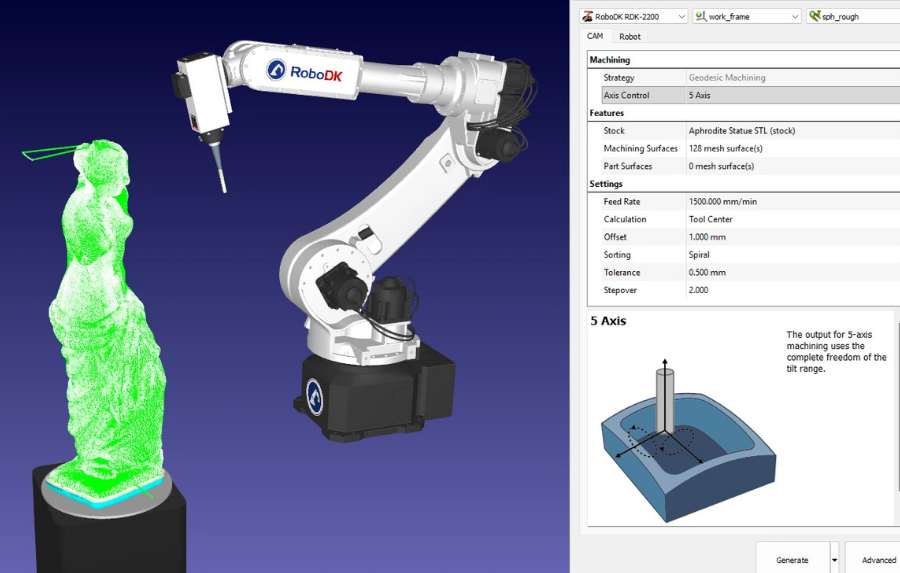Click the Generate button
Viewport: 900px width, 573px height.
pos(792,559)
